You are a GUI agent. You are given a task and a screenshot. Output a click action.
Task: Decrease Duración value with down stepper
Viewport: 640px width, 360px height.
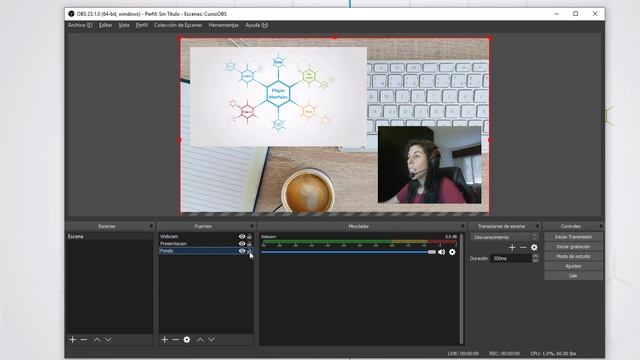pos(536,260)
